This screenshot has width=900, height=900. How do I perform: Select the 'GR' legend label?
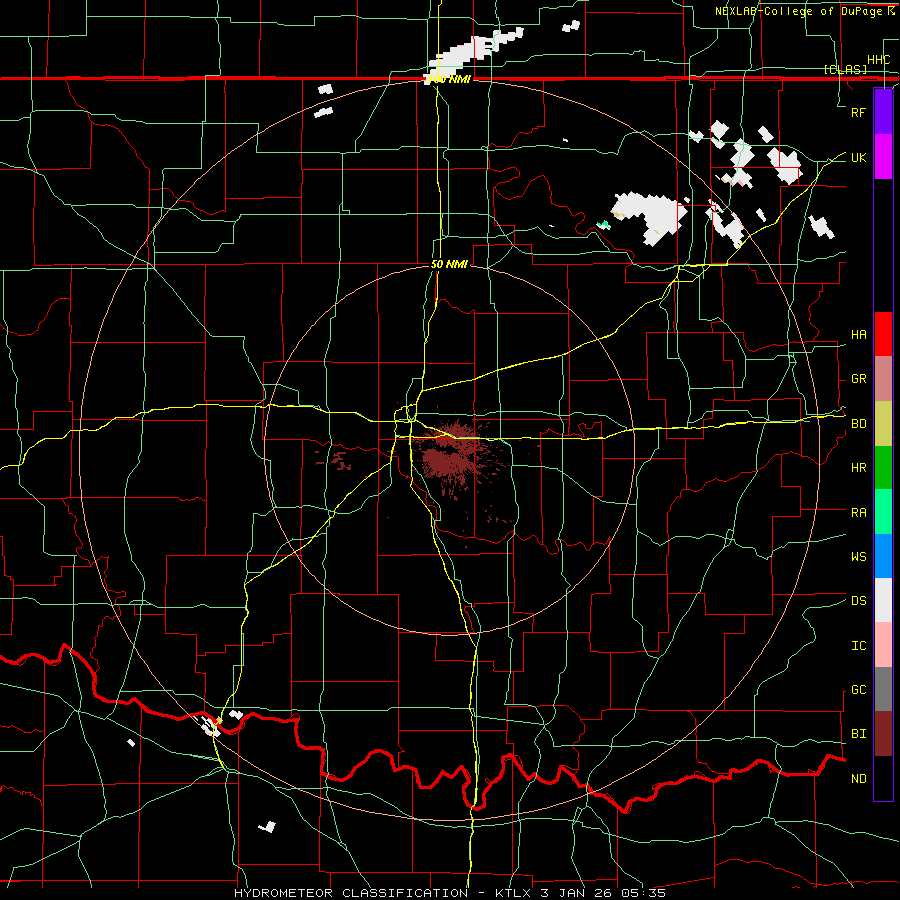coord(858,379)
